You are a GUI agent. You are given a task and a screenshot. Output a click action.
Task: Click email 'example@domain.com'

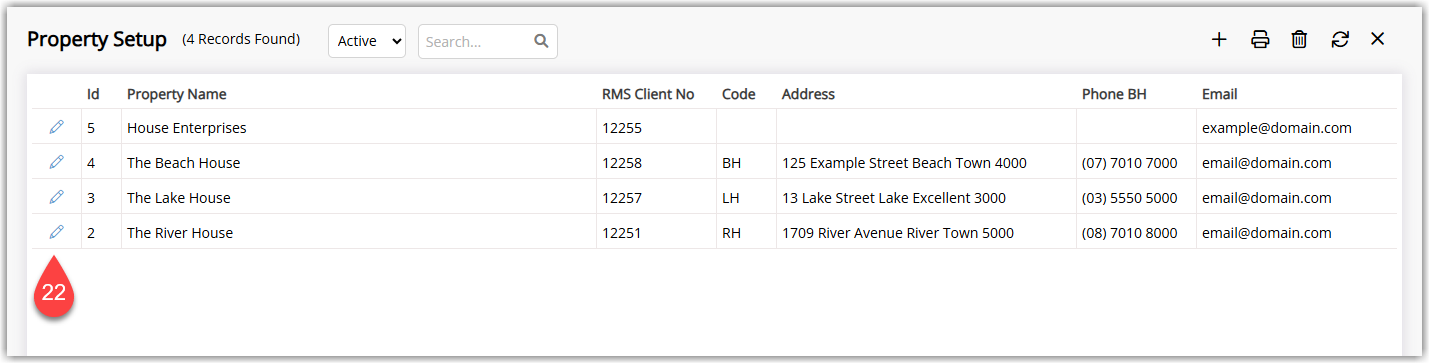[x=1277, y=128]
